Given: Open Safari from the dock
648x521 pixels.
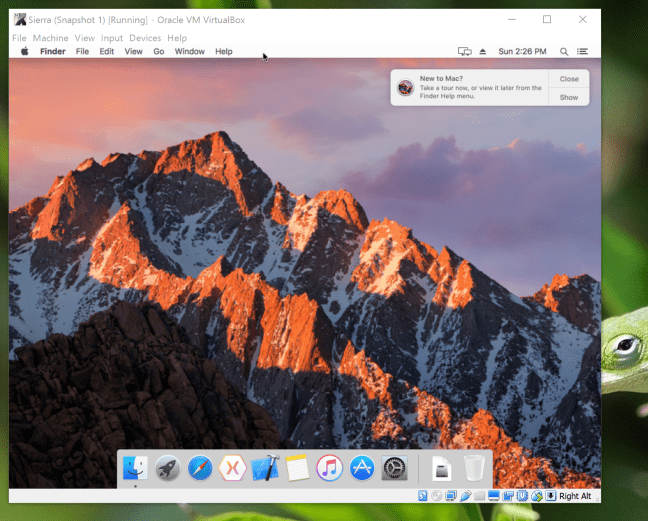Looking at the screenshot, I should pyautogui.click(x=200, y=467).
